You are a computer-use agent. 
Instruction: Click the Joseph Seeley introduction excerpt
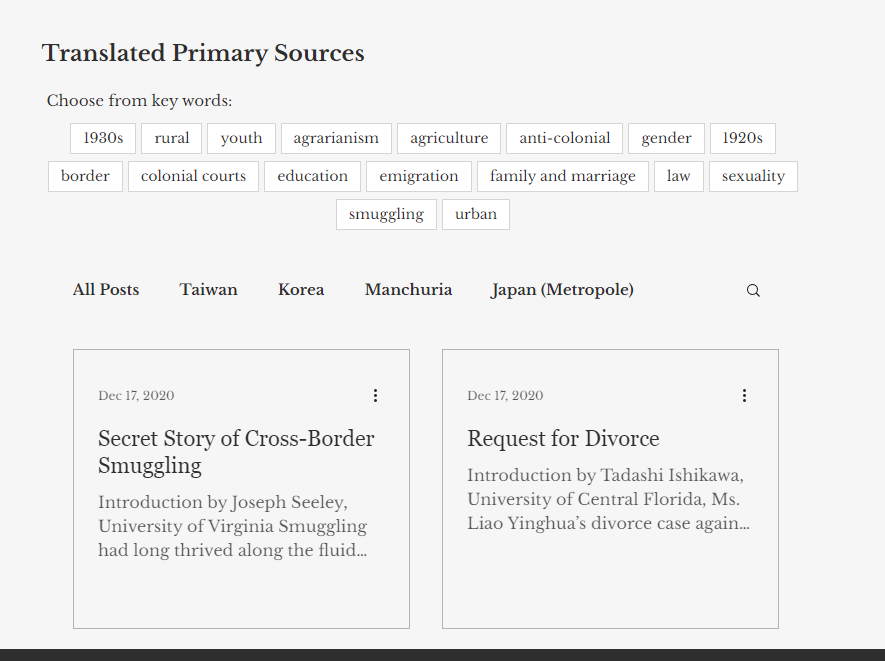pos(232,526)
